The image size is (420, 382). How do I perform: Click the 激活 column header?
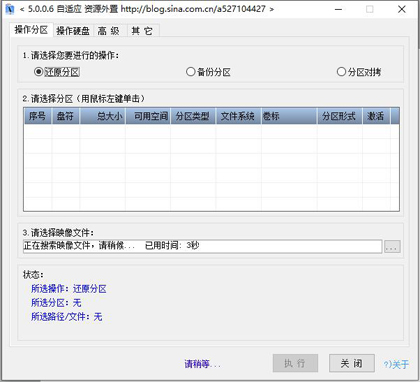pyautogui.click(x=376, y=116)
